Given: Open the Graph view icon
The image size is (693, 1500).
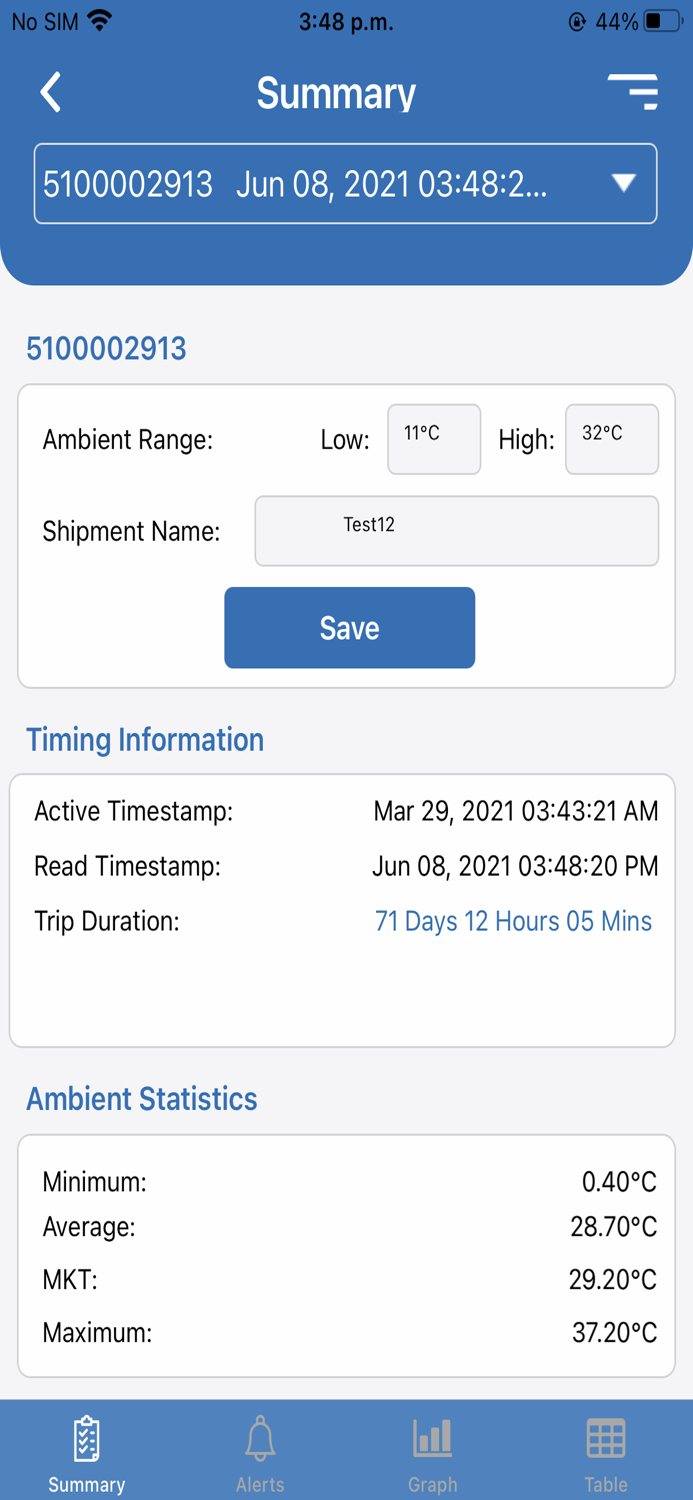Looking at the screenshot, I should (432, 1437).
